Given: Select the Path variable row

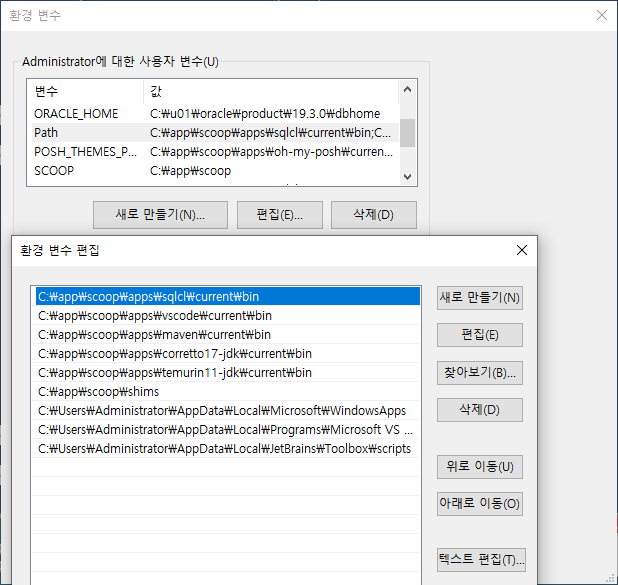Looking at the screenshot, I should (x=215, y=133).
